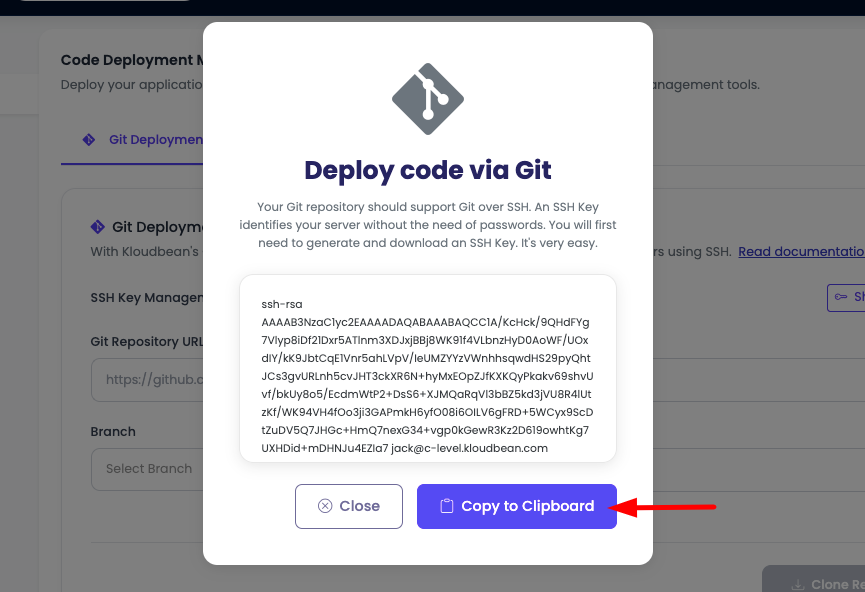The image size is (865, 592).
Task: Click the Git diamond icon beside Git Deployment tab
Action: click(90, 139)
